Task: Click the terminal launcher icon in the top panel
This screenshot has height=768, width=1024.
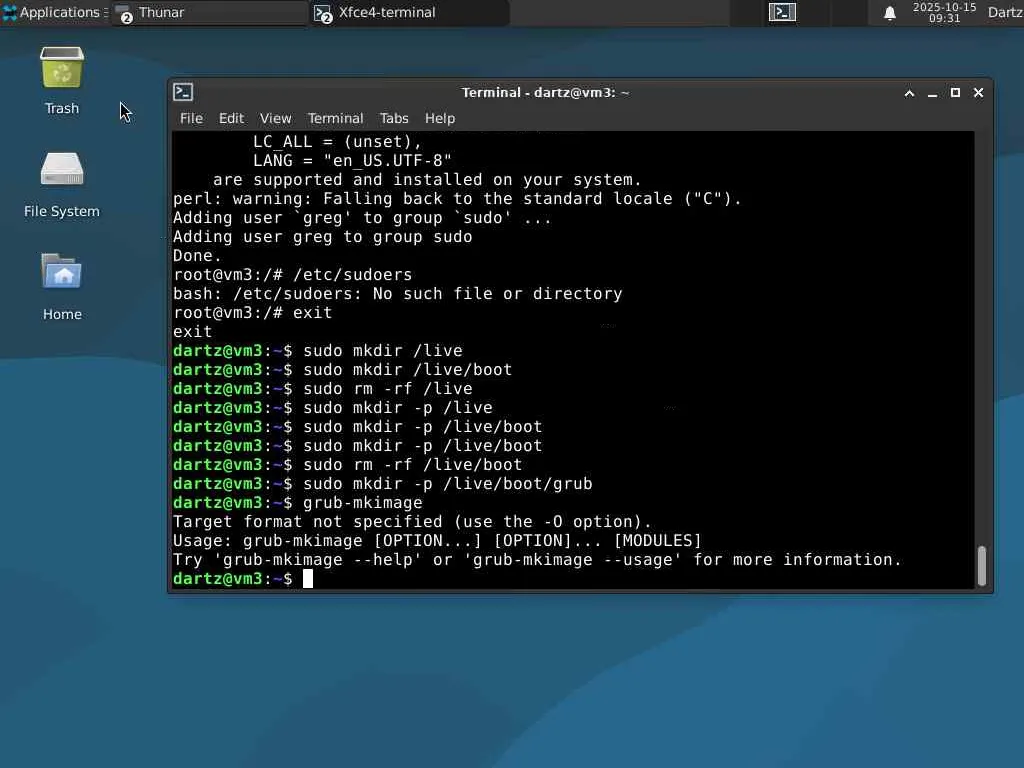Action: (x=782, y=12)
